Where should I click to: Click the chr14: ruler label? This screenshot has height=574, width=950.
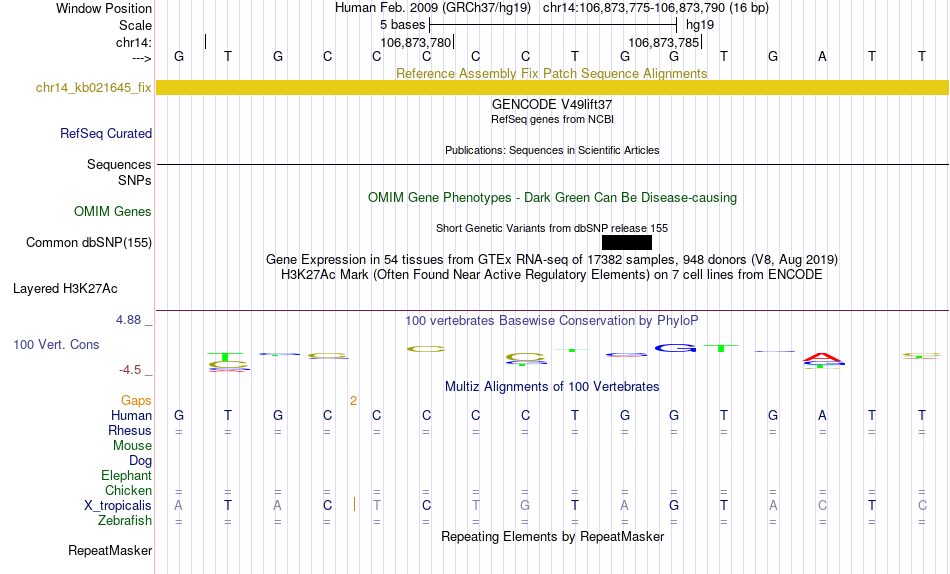pyautogui.click(x=134, y=42)
